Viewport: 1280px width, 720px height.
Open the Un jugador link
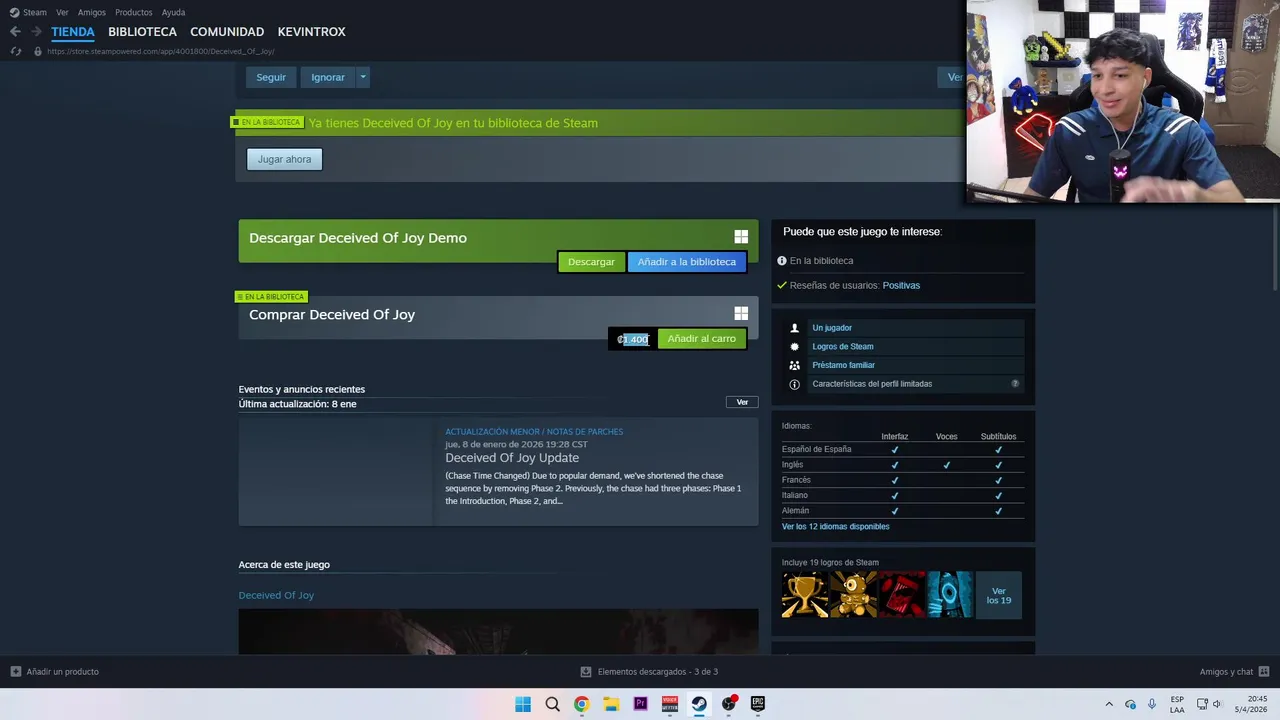pyautogui.click(x=832, y=328)
